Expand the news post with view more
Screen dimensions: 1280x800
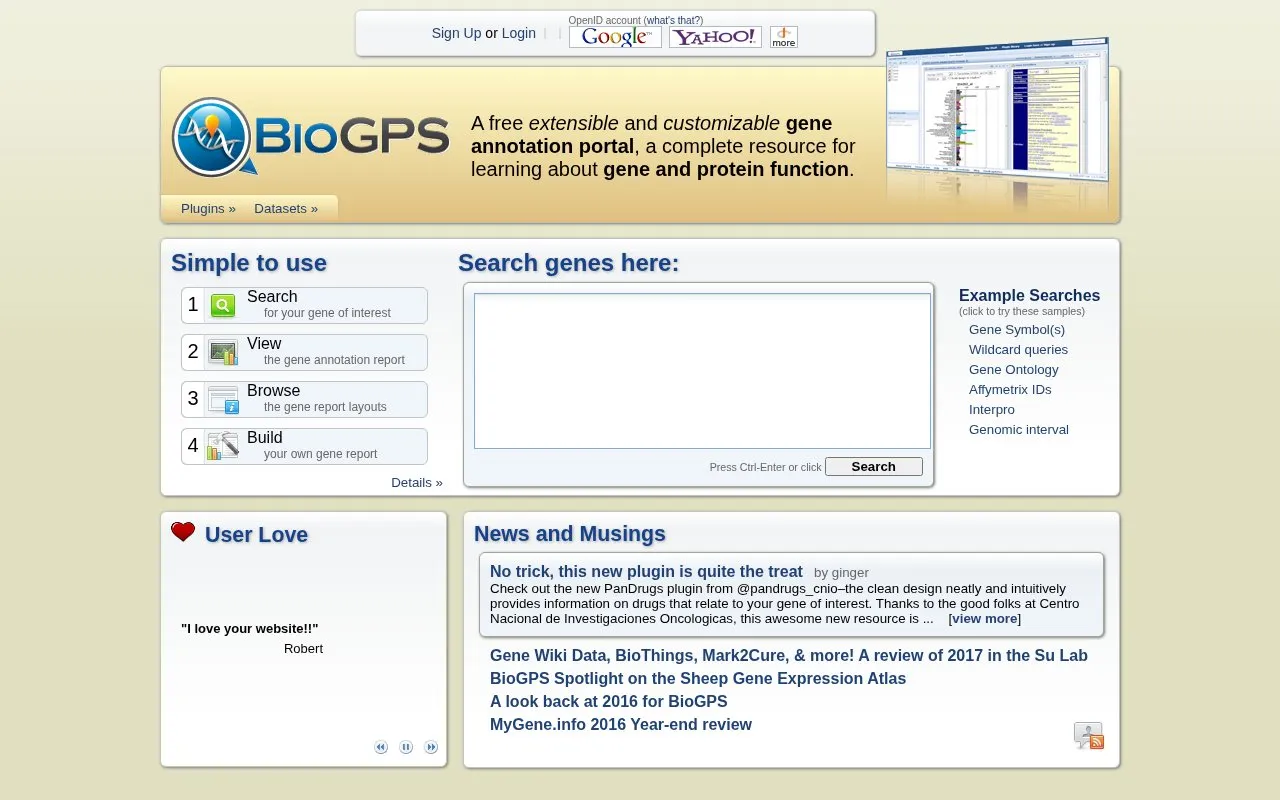[985, 619]
